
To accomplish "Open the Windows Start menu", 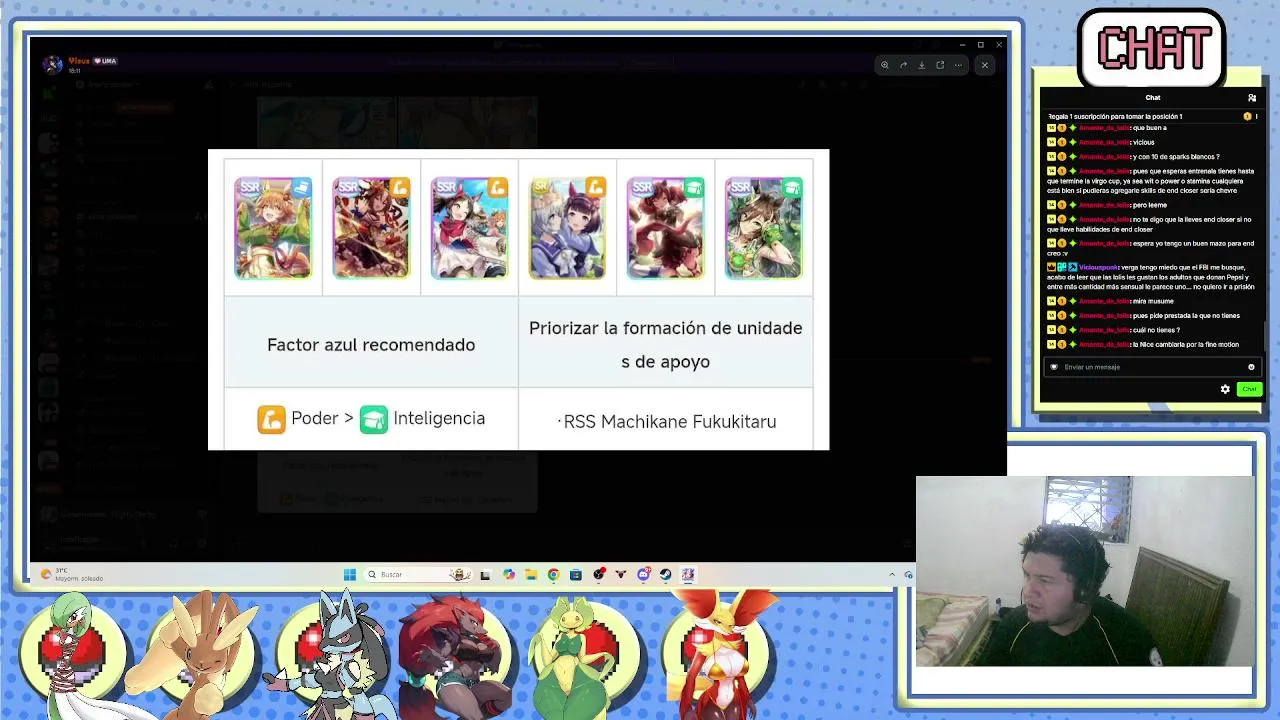I will [349, 575].
